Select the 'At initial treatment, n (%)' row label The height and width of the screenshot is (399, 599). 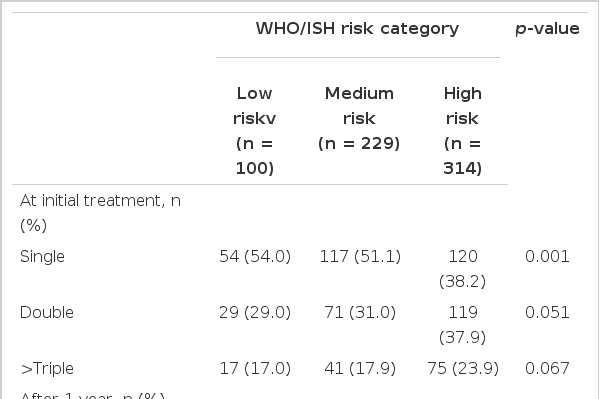pos(100,213)
